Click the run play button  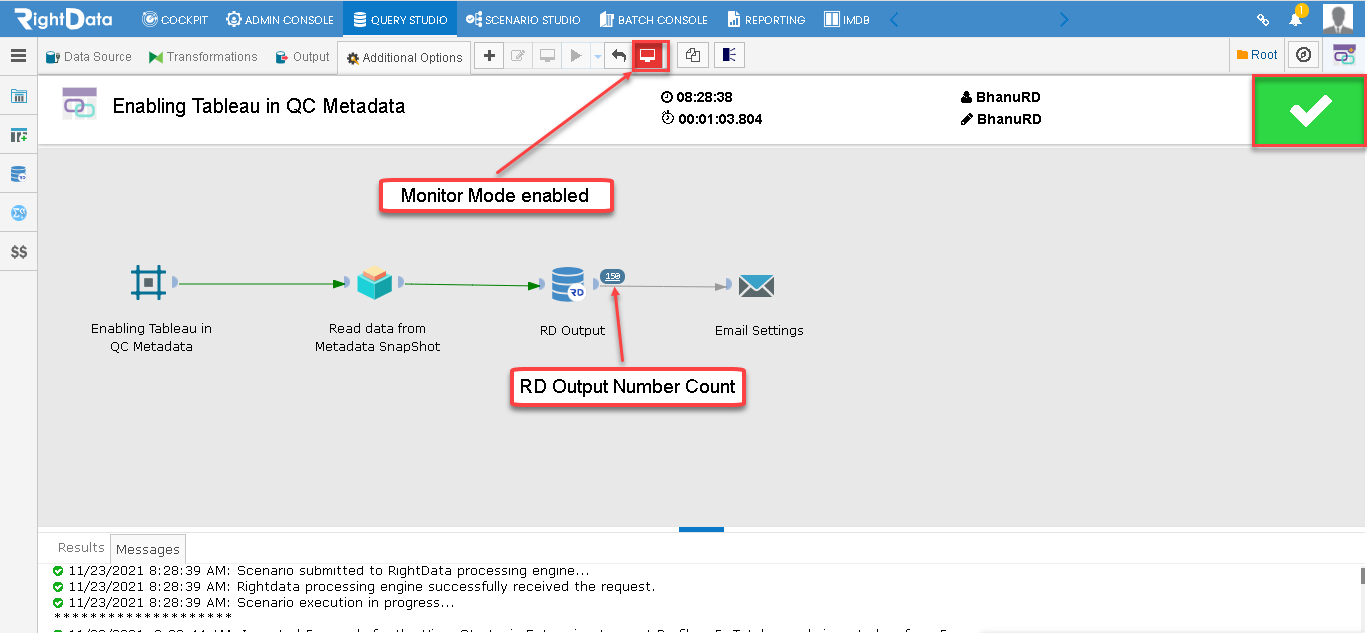click(576, 56)
